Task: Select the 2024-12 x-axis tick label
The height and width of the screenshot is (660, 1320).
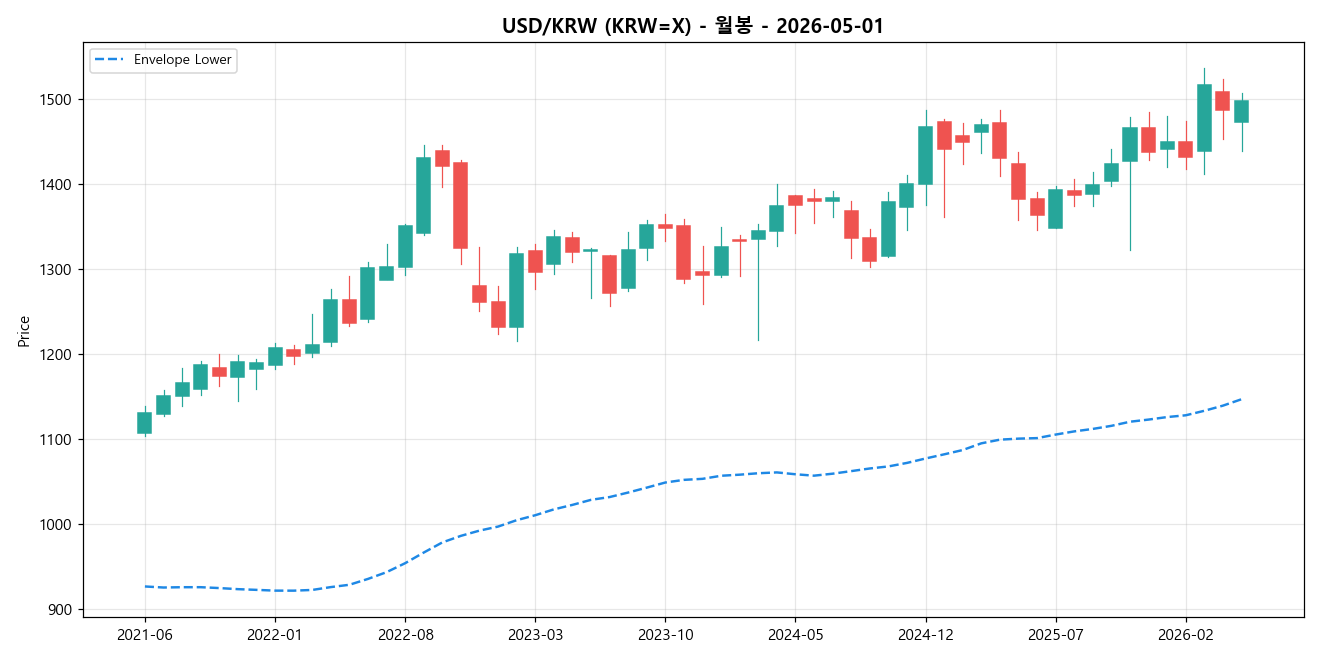Action: (x=925, y=634)
